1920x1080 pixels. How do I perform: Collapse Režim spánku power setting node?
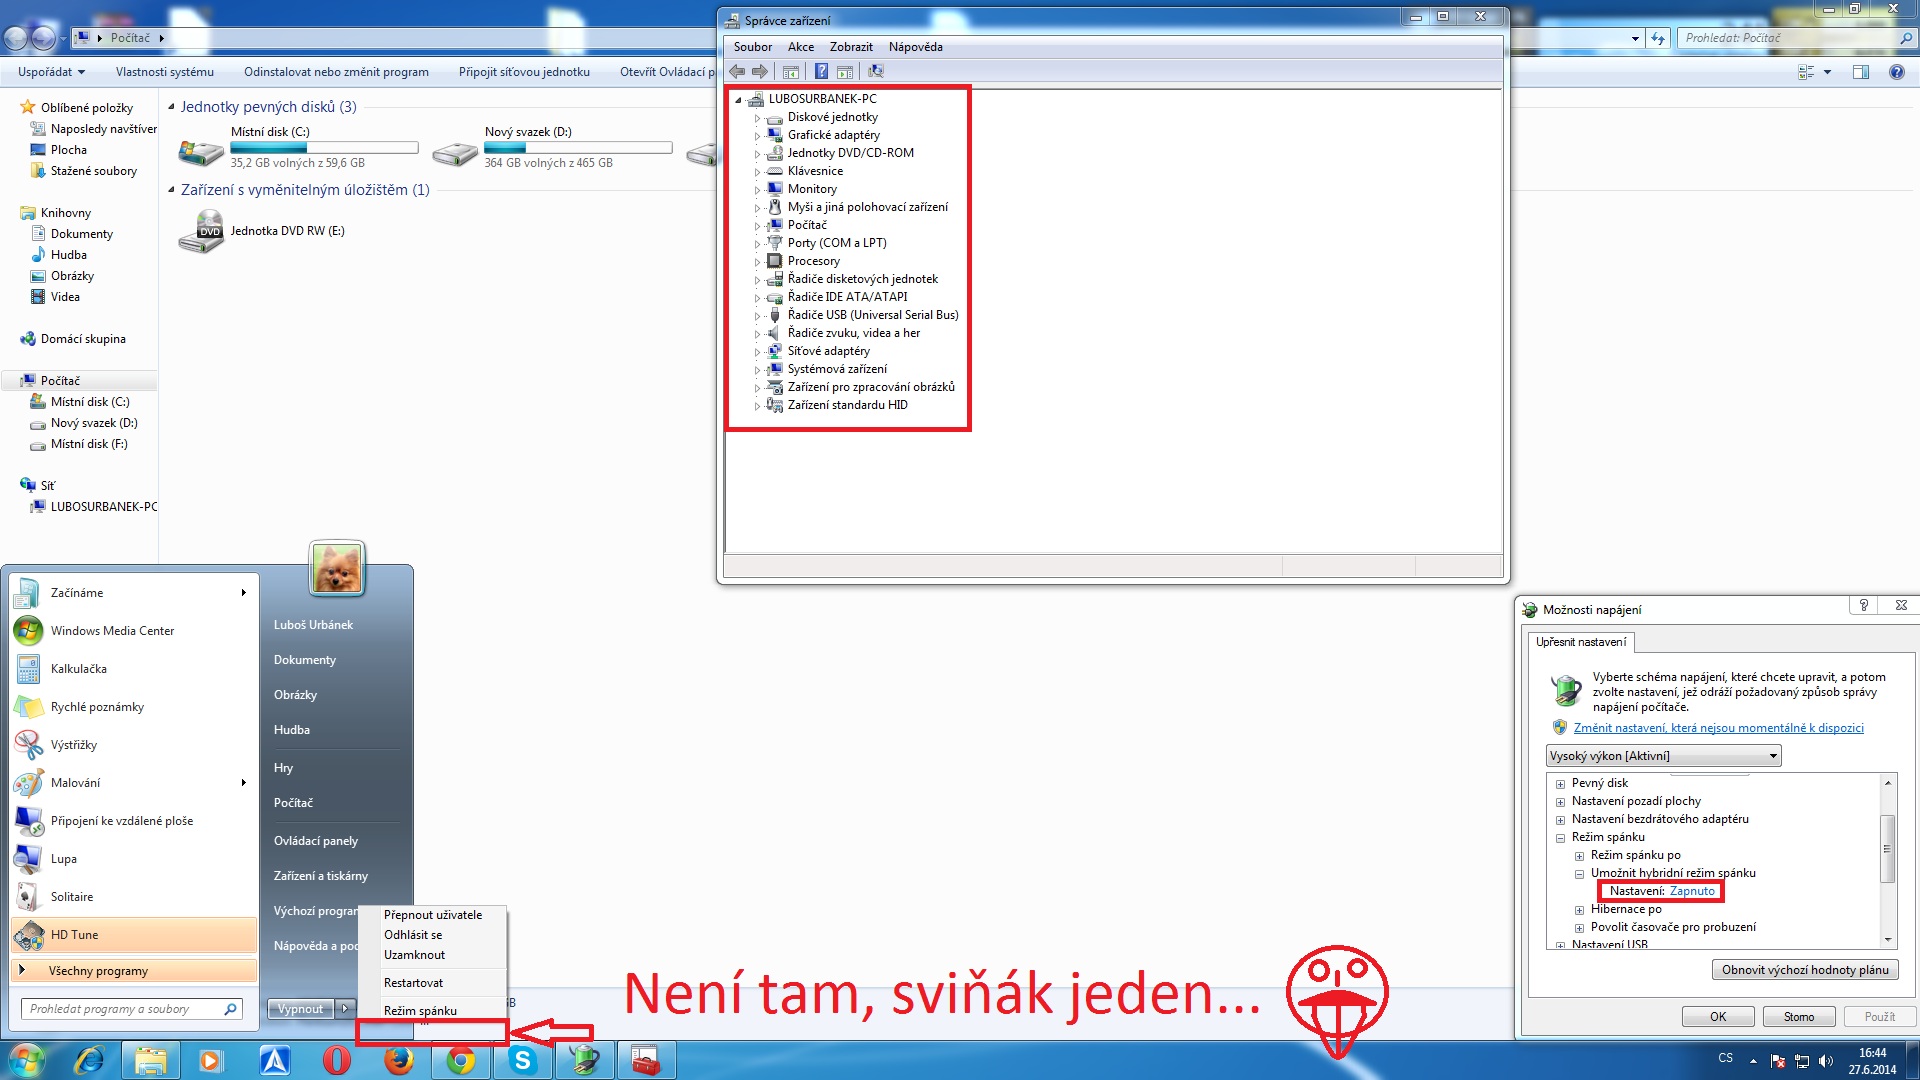[1560, 838]
